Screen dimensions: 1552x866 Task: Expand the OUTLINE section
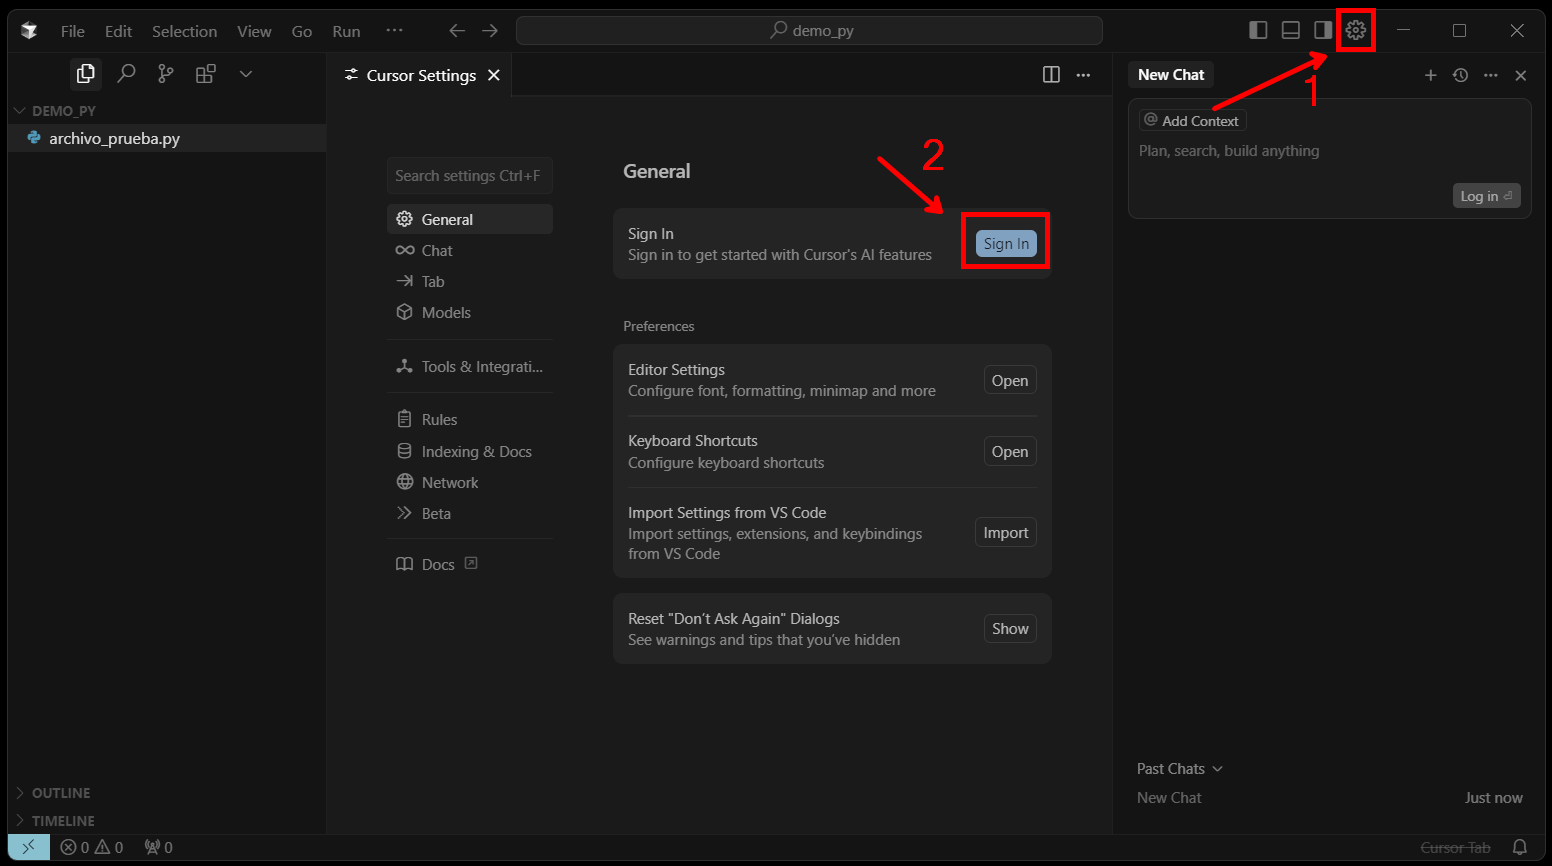click(167, 793)
